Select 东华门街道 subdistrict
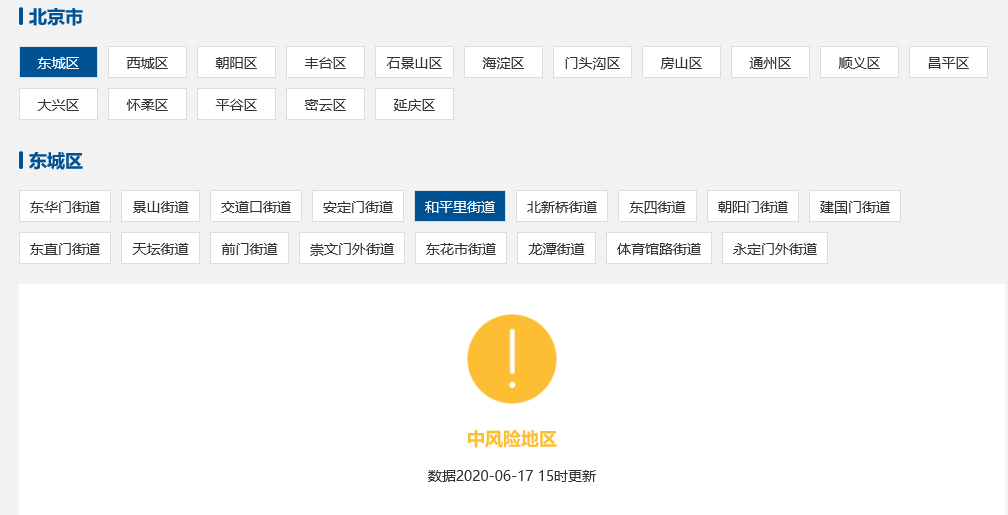 click(65, 206)
